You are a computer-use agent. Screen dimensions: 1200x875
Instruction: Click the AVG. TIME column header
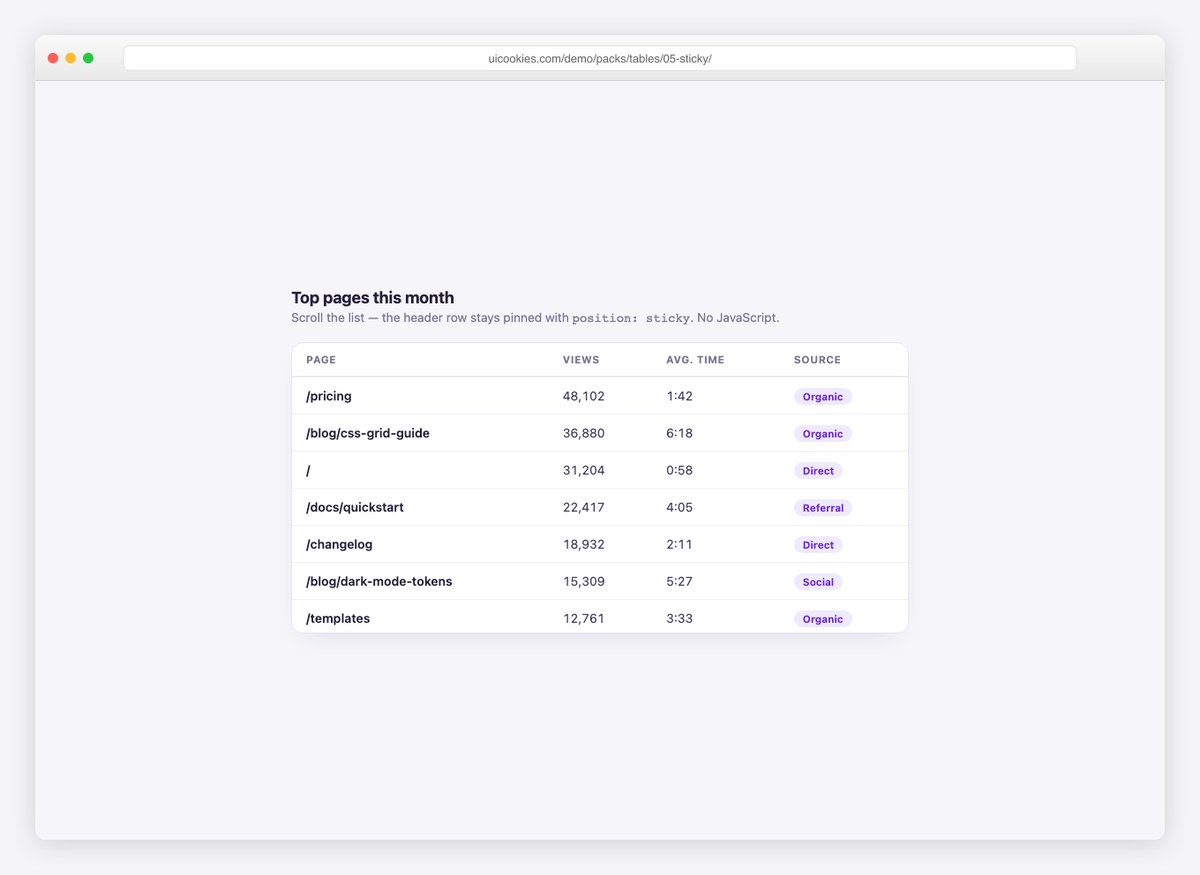[695, 360]
